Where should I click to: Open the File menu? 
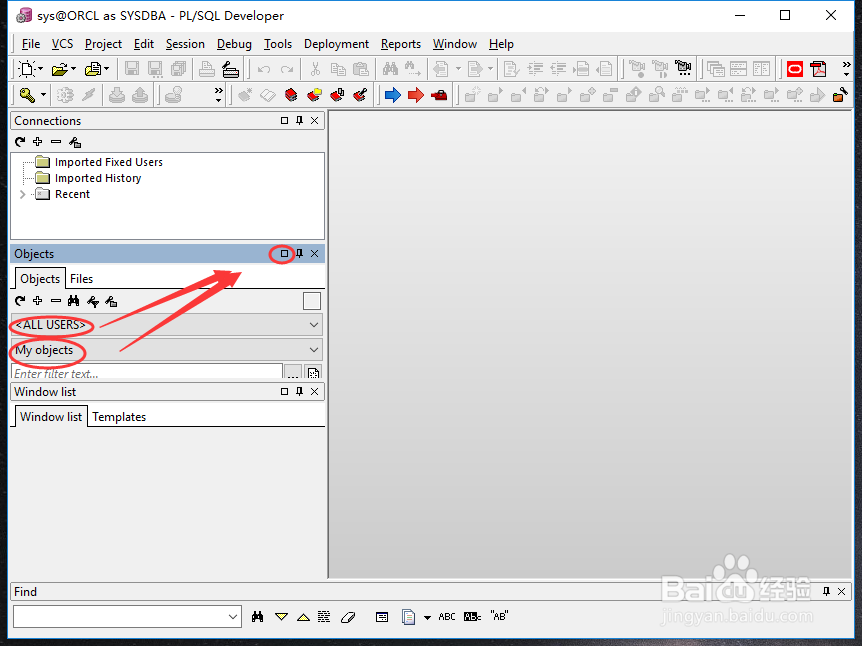tap(31, 44)
